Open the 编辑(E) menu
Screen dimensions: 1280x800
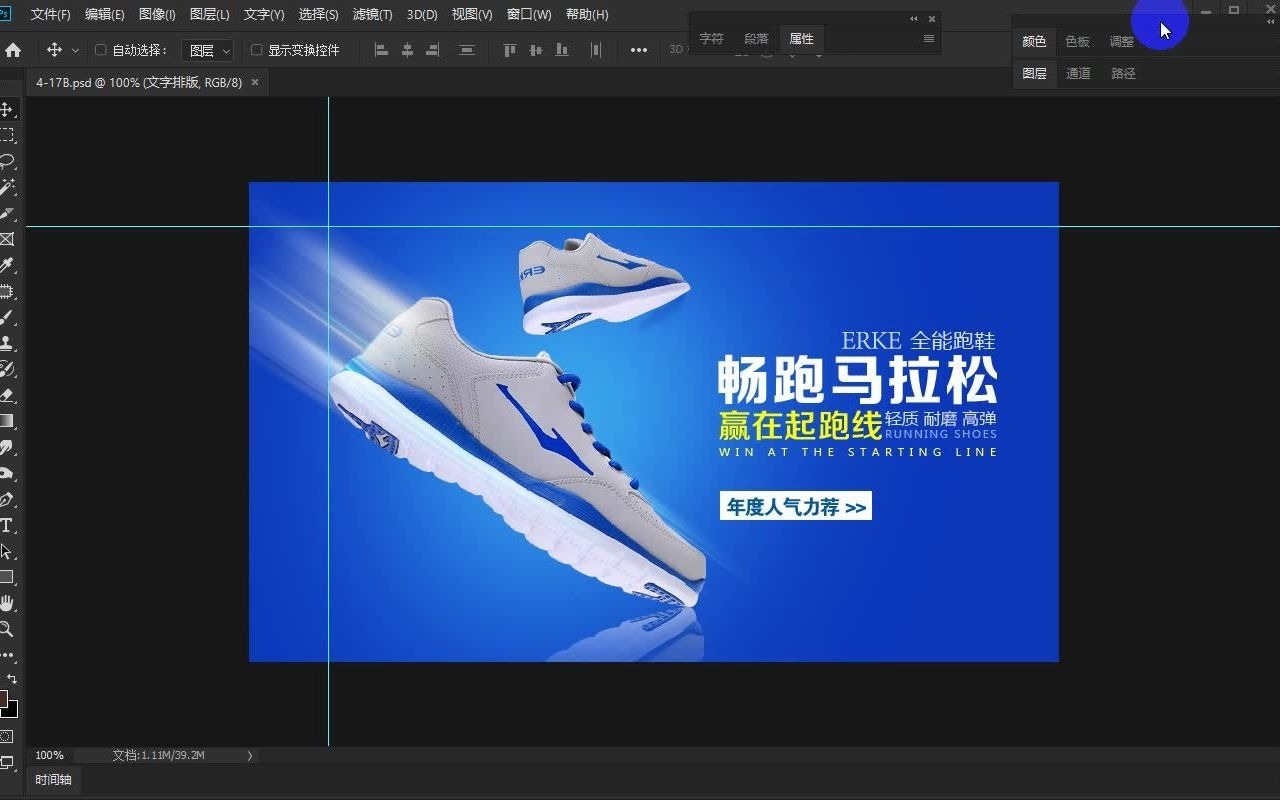click(105, 15)
